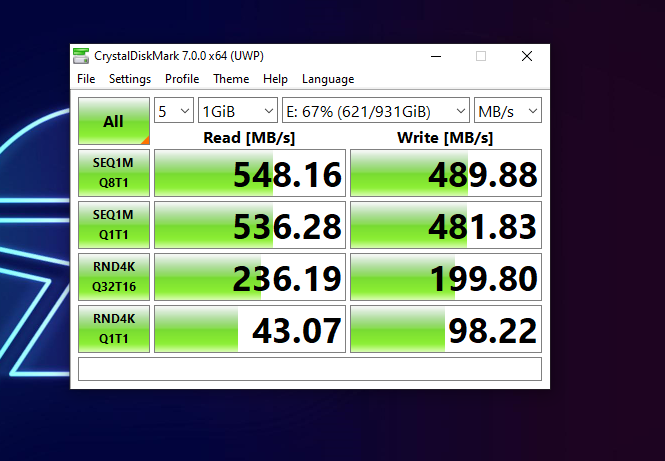Start the SEQ1M Q8T1 test
665x461 pixels.
114,173
